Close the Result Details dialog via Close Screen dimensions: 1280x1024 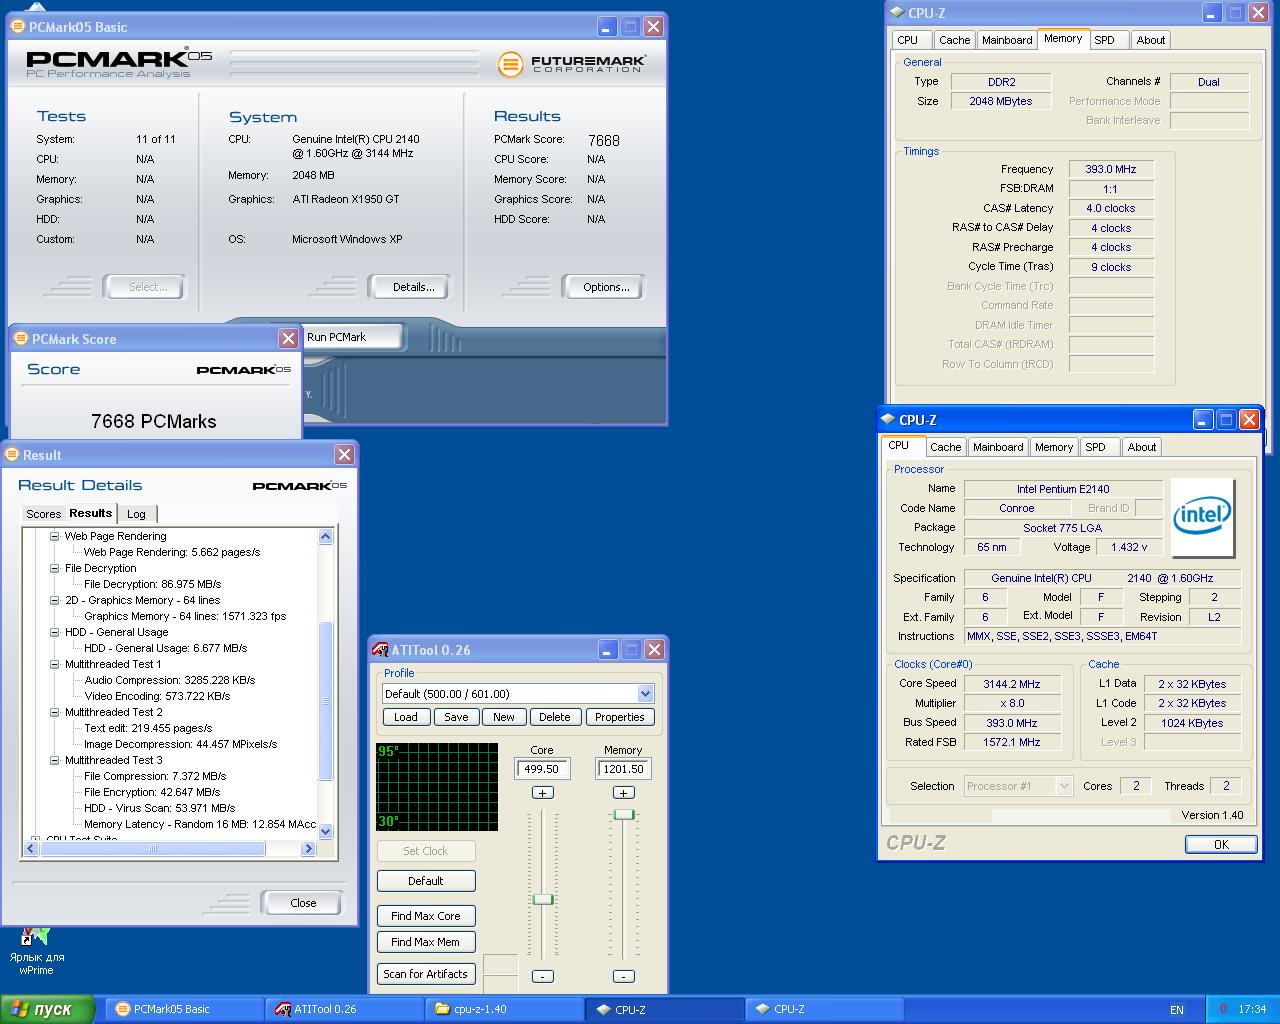[x=303, y=902]
